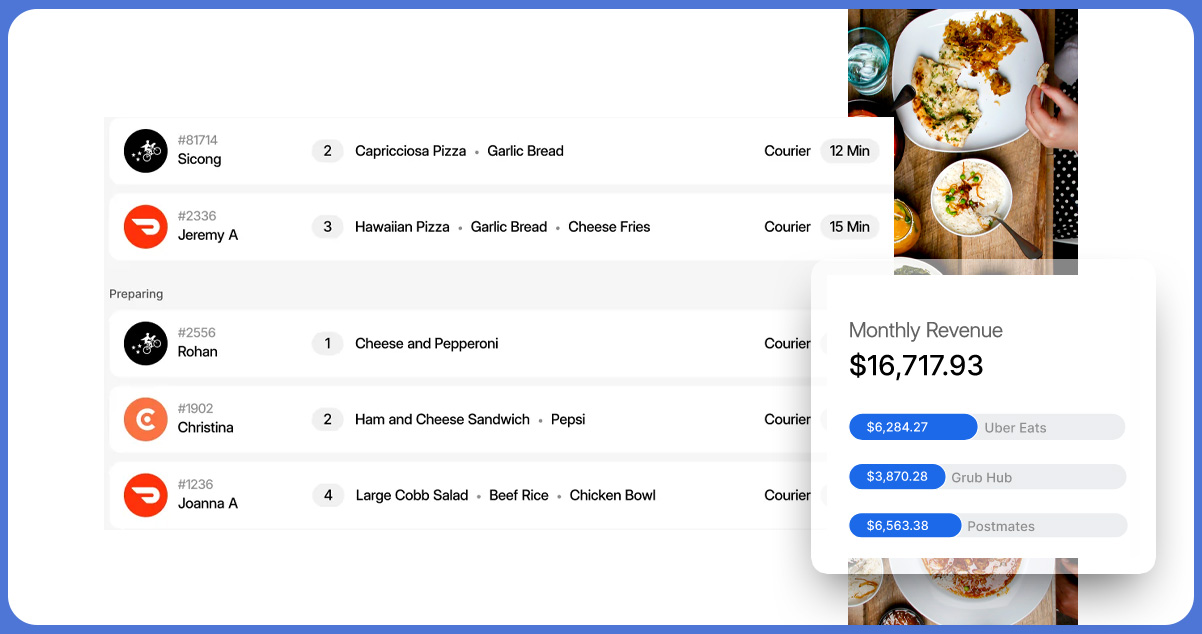Click the 15 Min courier time pill
1202x634 pixels.
849,227
